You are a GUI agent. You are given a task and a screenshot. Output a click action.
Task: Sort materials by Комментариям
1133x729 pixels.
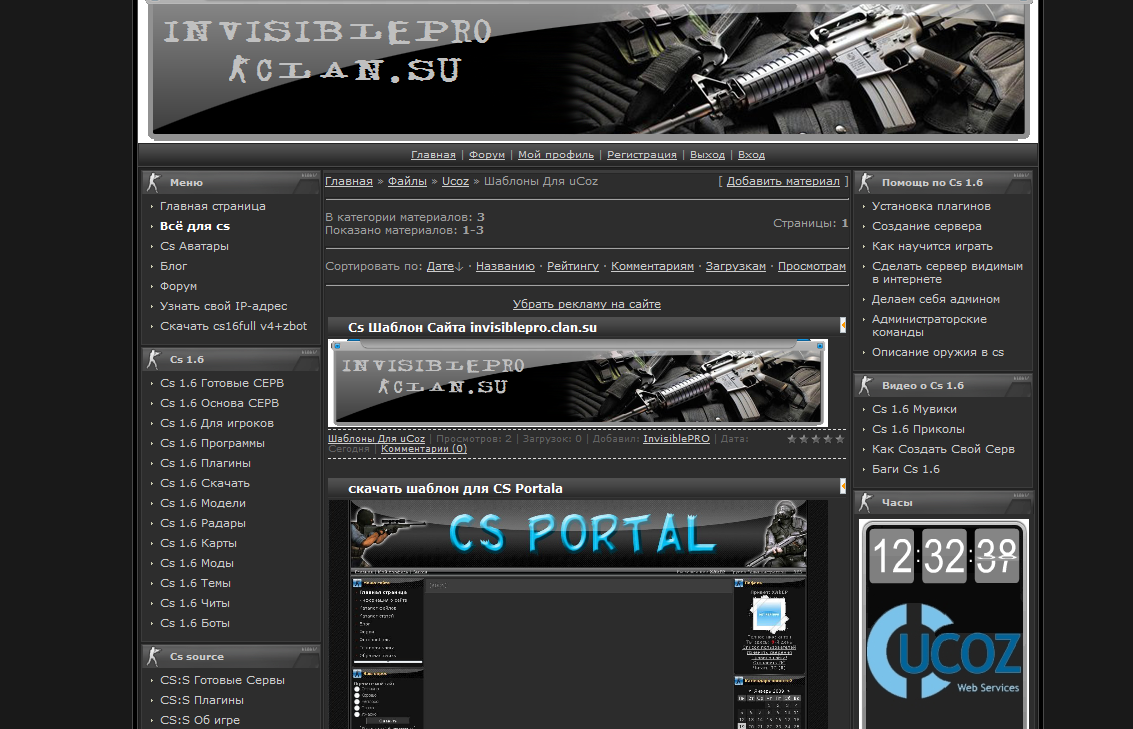tap(652, 267)
